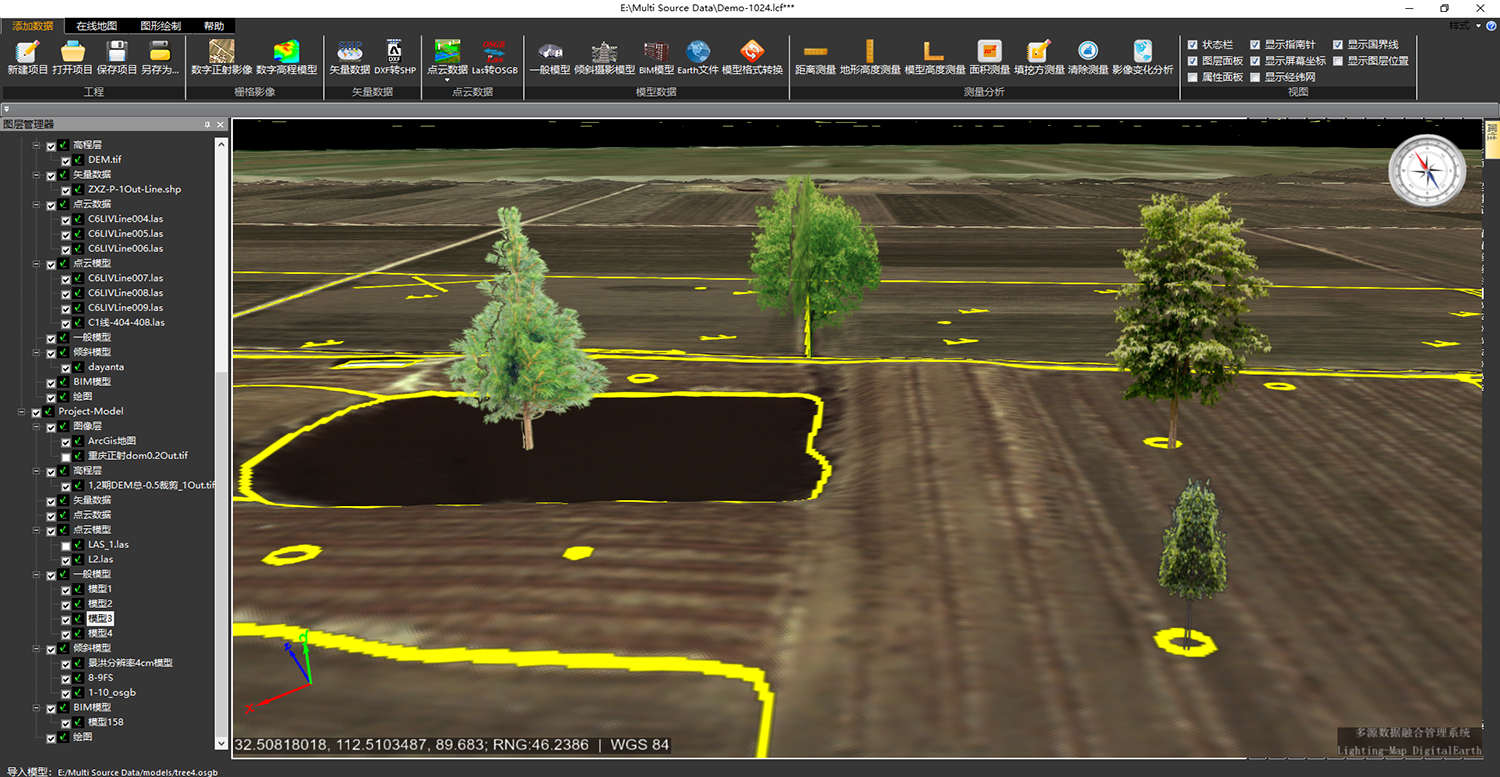Collapse the Project-Model tree node

(x=22, y=412)
